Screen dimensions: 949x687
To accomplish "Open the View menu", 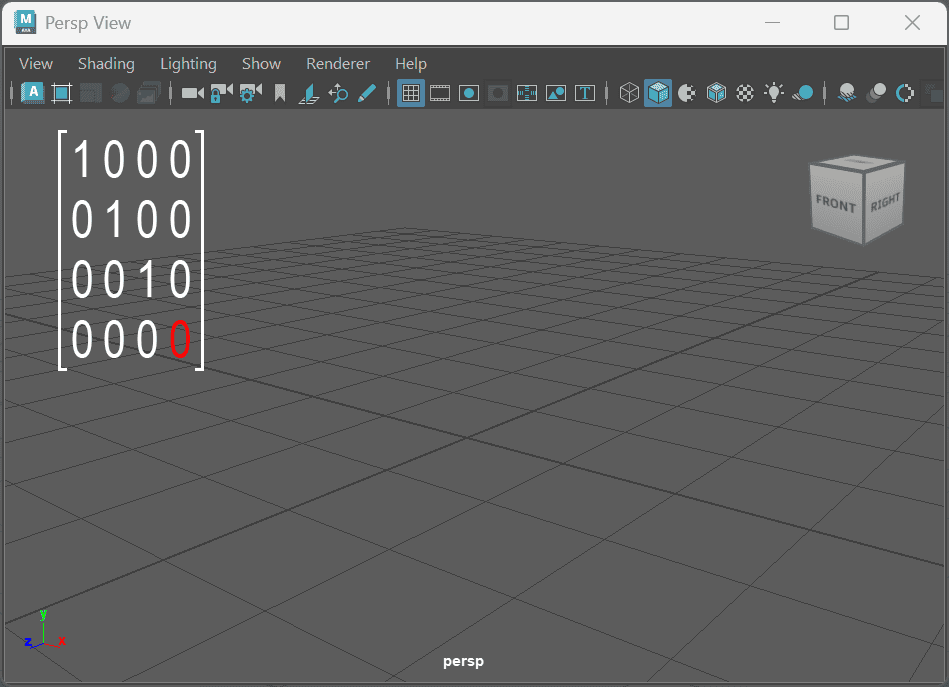I will (36, 63).
